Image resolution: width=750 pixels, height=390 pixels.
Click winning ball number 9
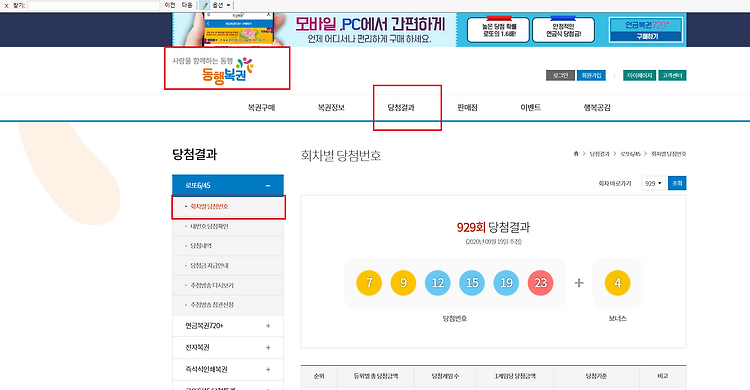[403, 283]
